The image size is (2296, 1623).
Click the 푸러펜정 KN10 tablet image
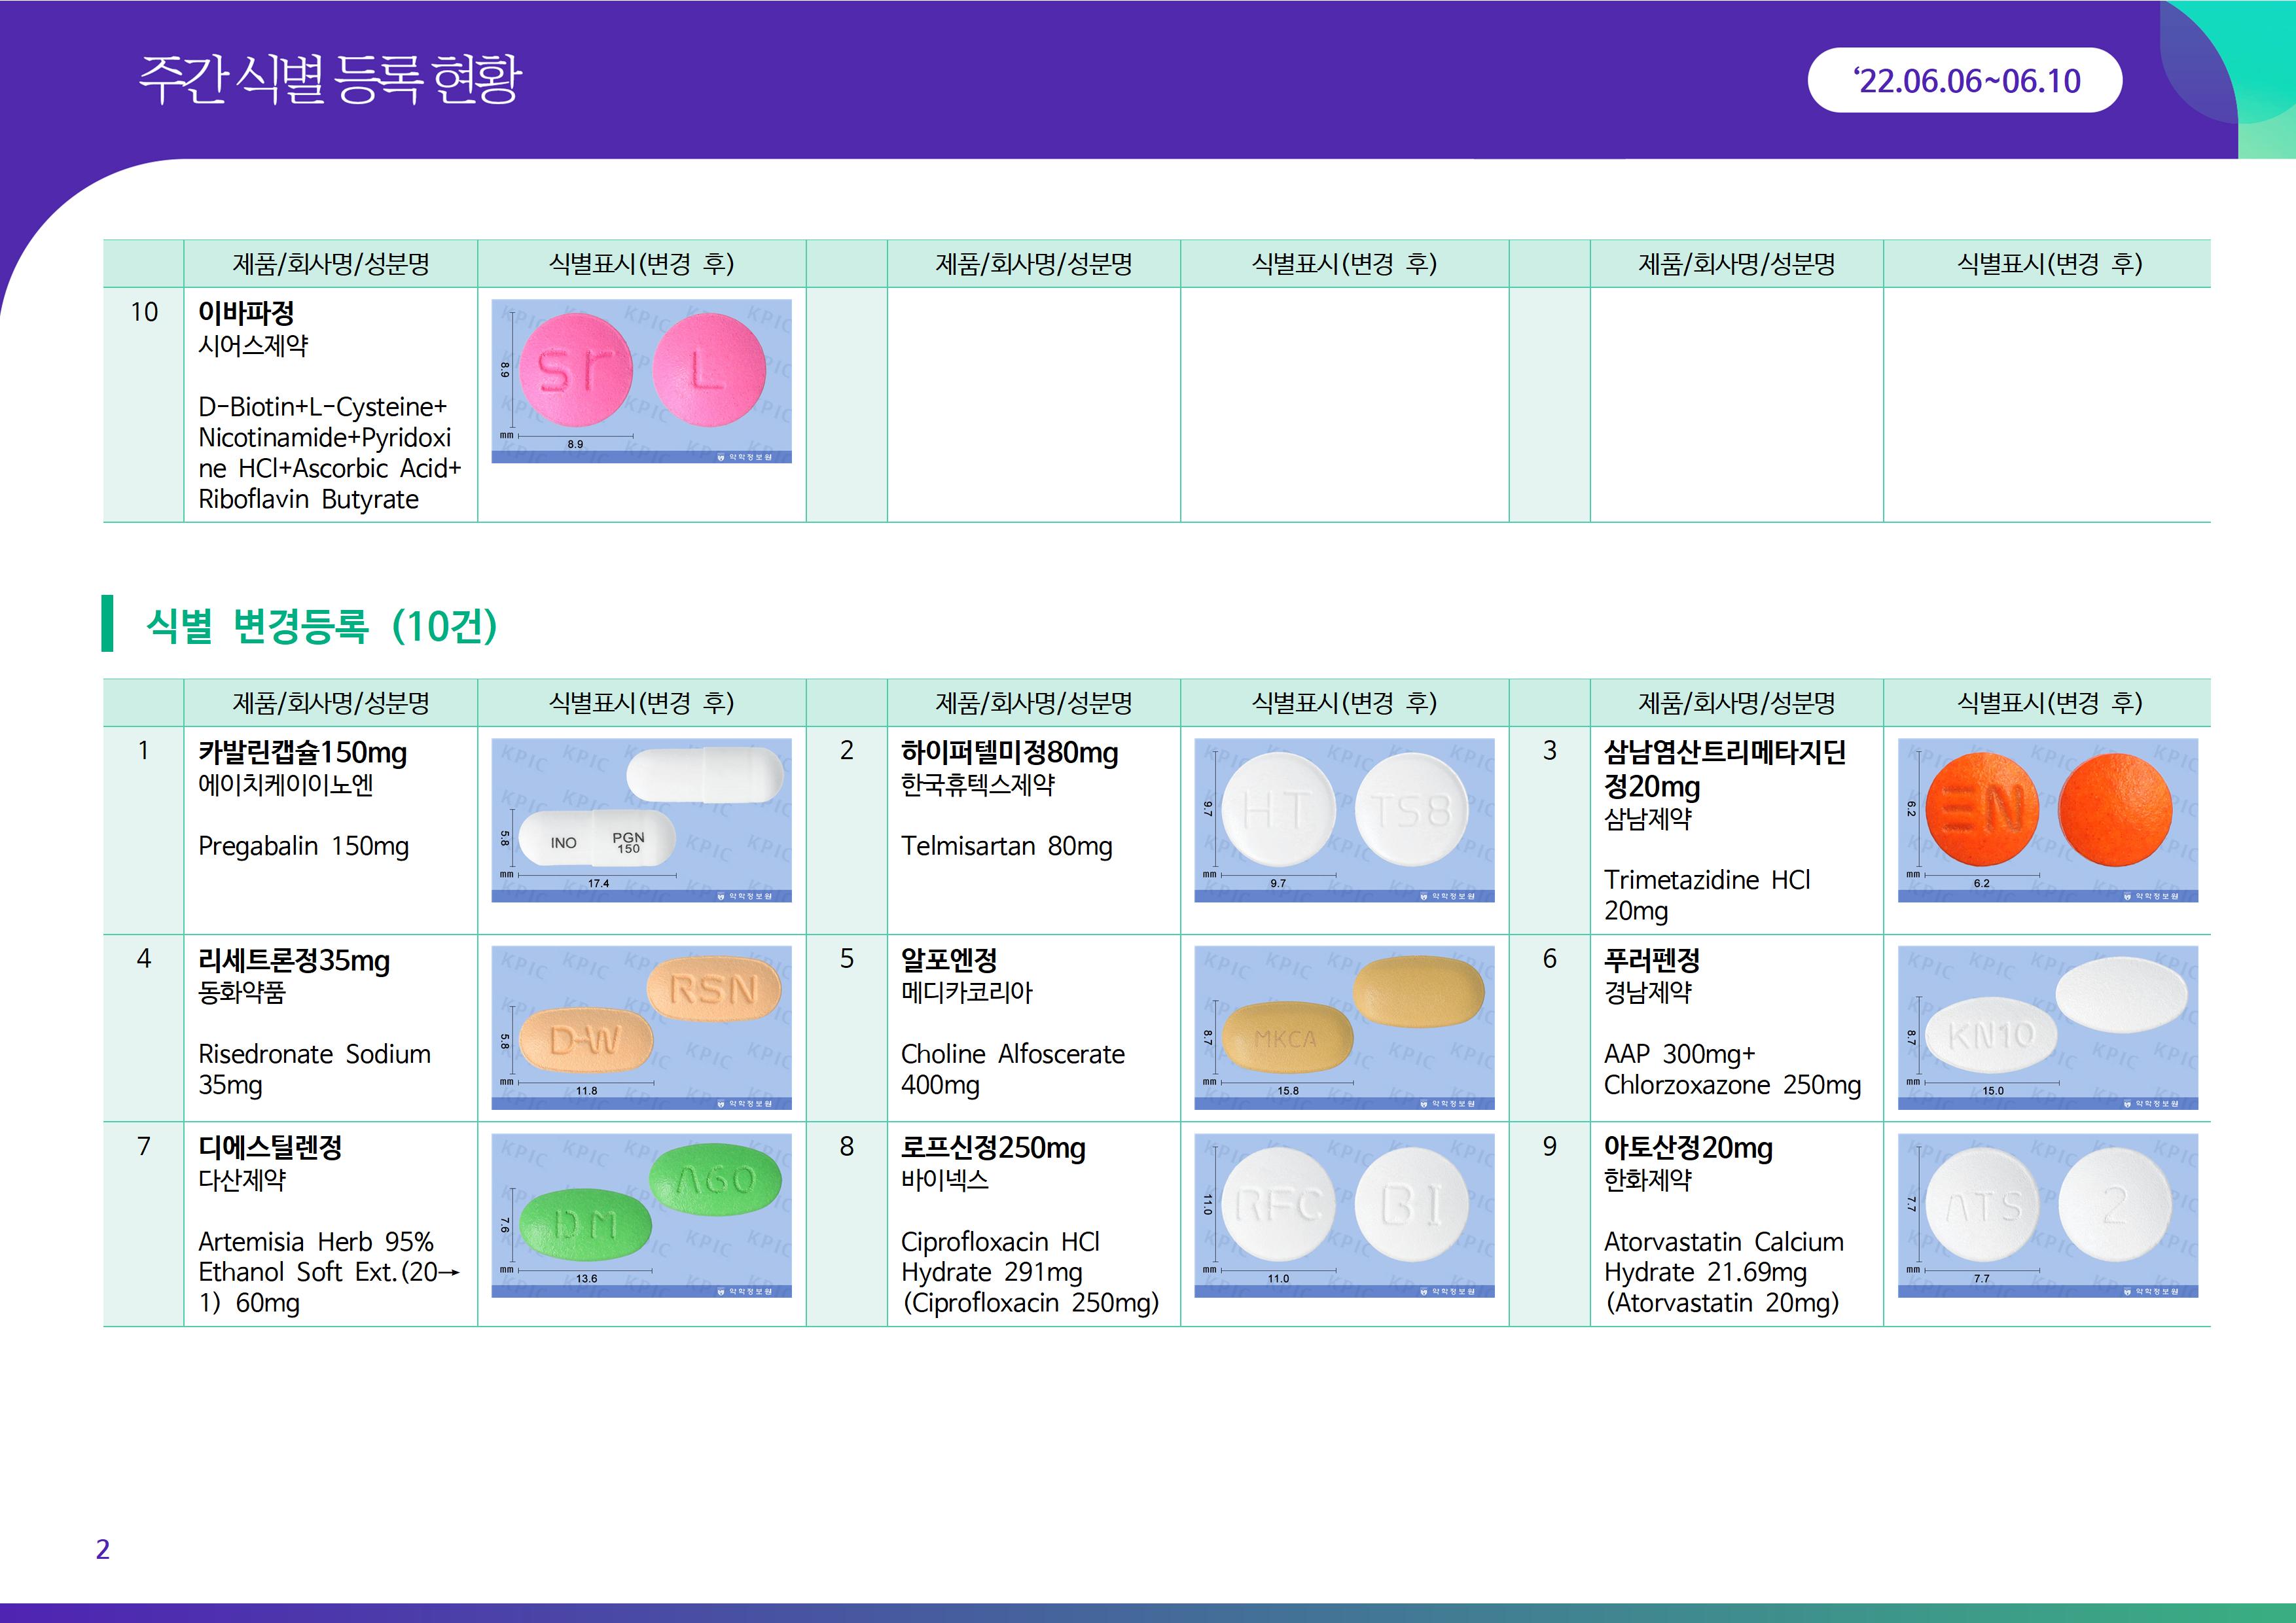[x=2047, y=1027]
